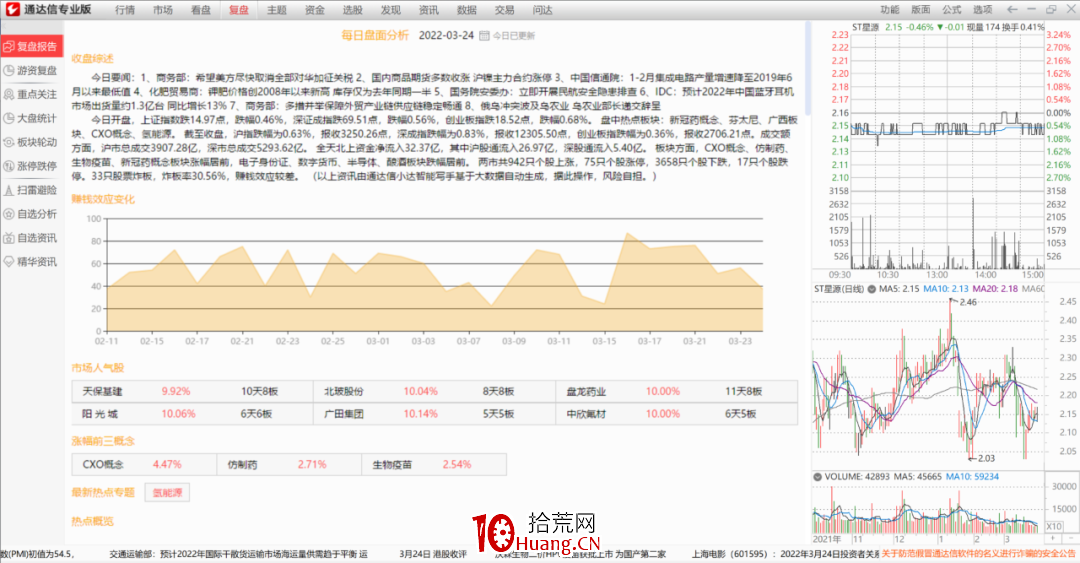Open 扫雷避险 in the sidebar
Screen dimensions: 1080x563
point(32,190)
